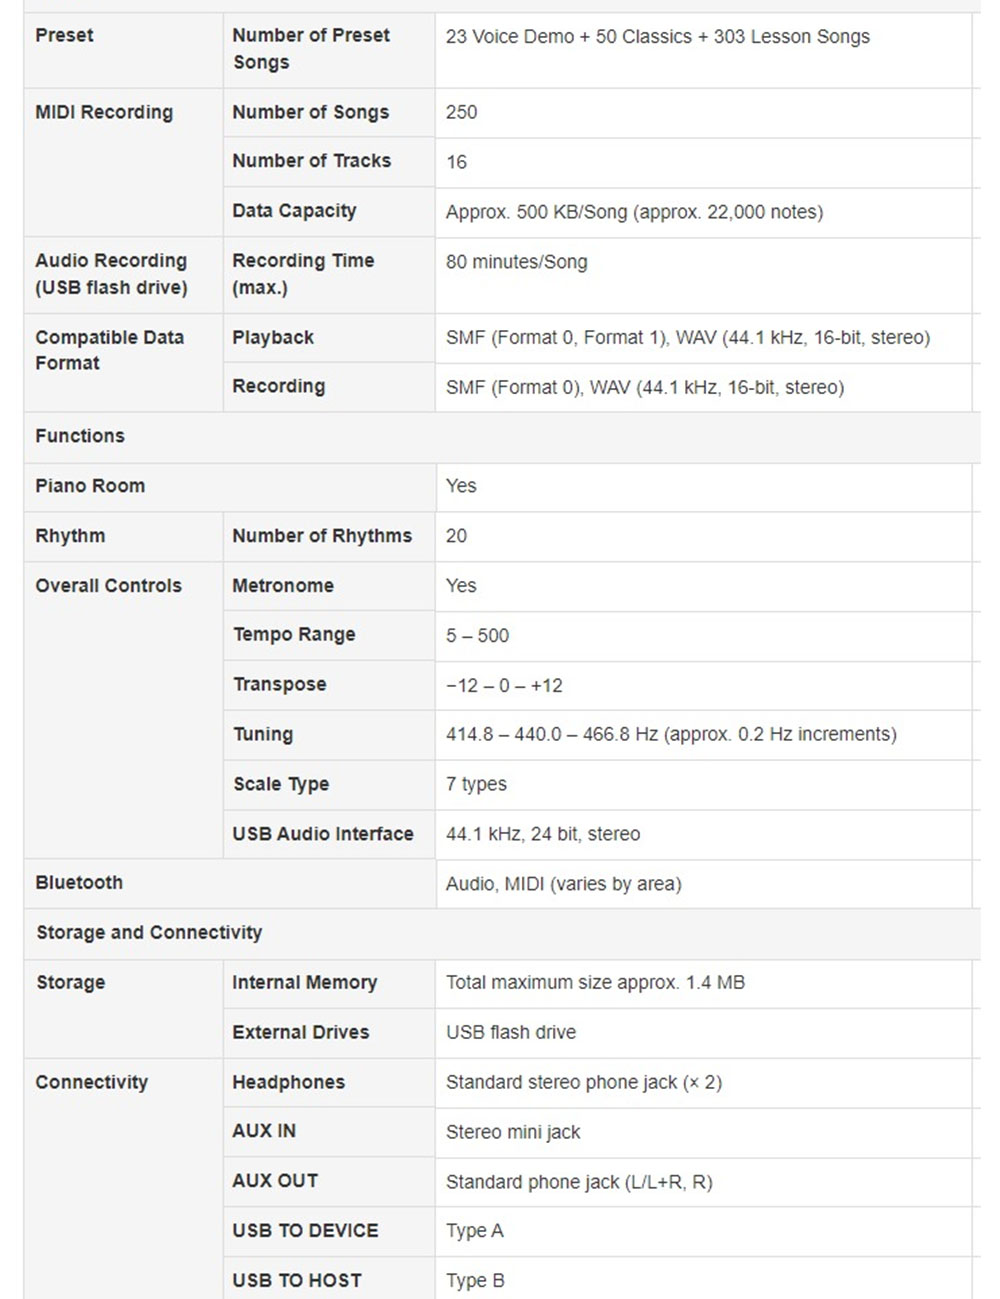Click the MIDI Recording category cell
Viewport: 1000px width, 1299px height.
123,162
